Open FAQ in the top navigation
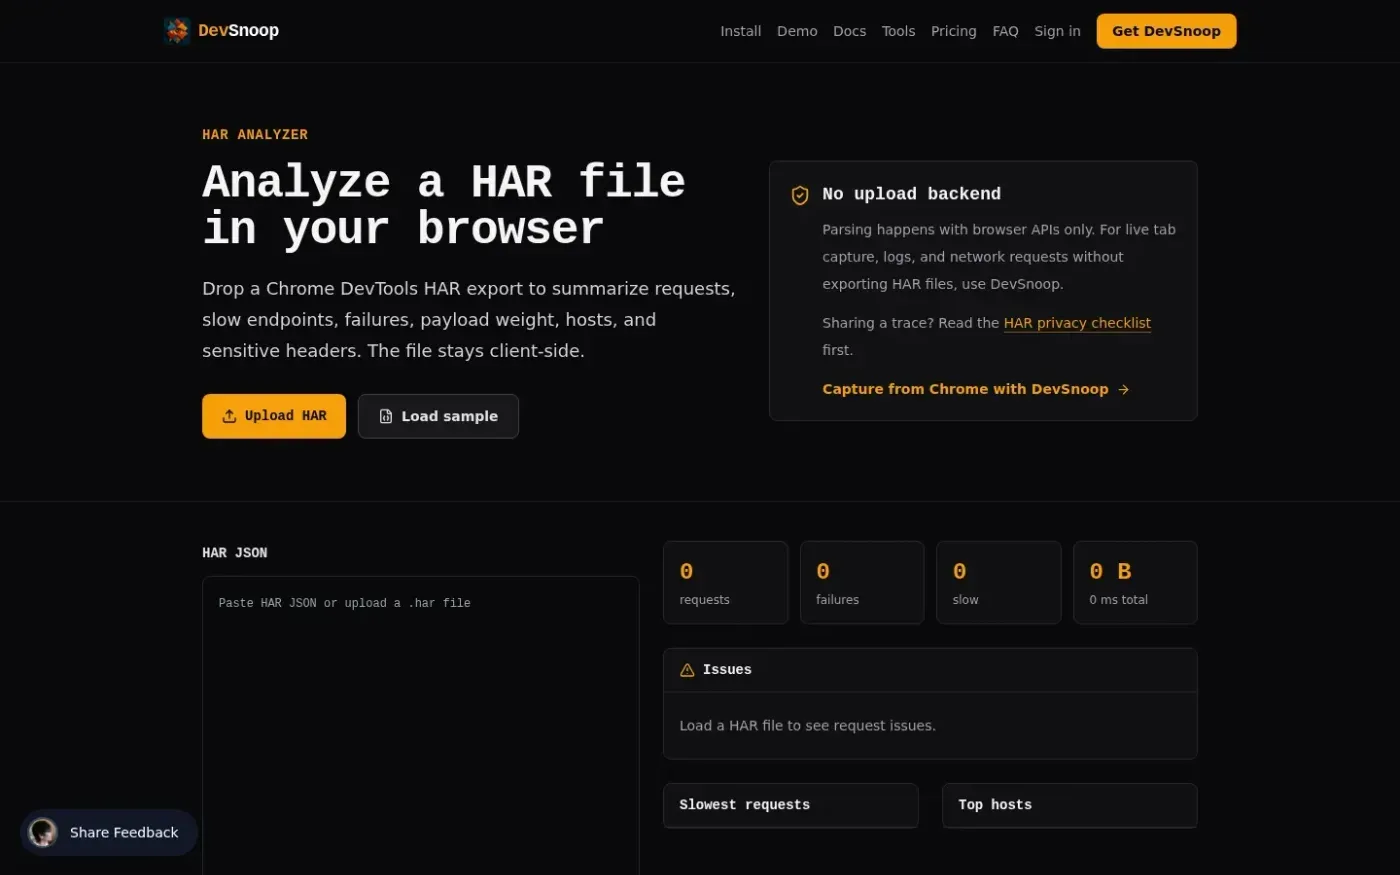Image resolution: width=1400 pixels, height=875 pixels. [1006, 31]
